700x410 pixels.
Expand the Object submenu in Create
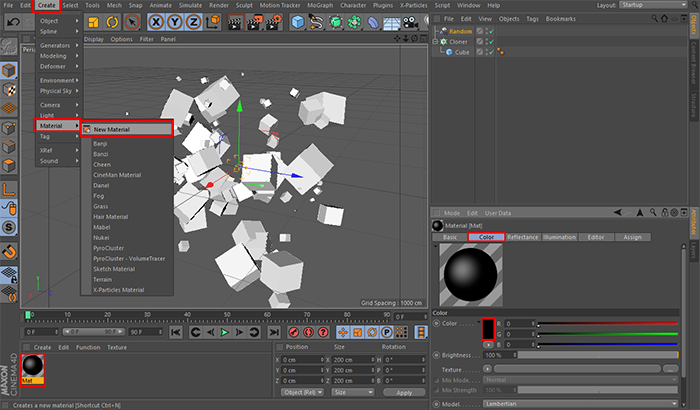point(58,21)
